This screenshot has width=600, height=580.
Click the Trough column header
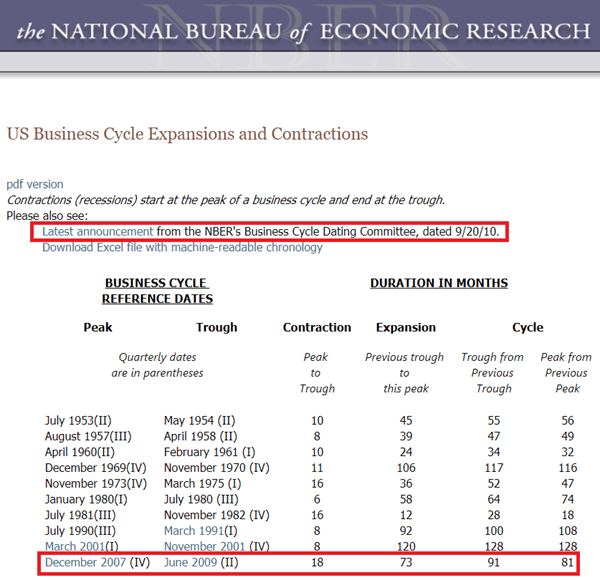click(217, 327)
